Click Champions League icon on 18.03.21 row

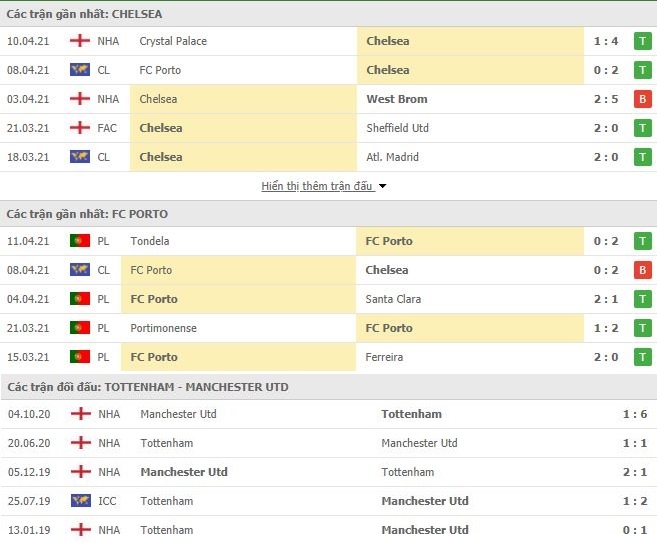point(80,157)
